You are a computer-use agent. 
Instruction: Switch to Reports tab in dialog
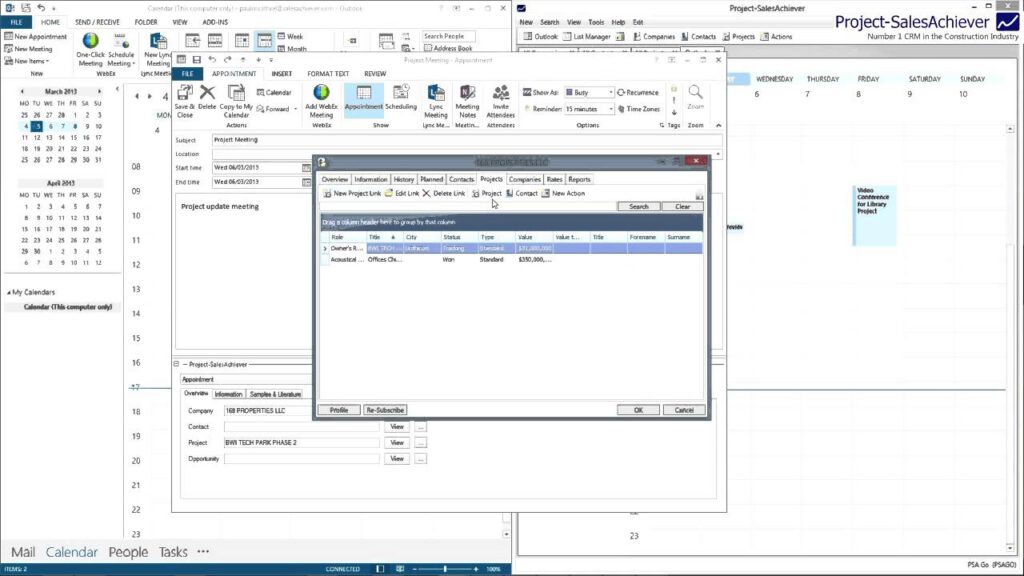point(579,180)
